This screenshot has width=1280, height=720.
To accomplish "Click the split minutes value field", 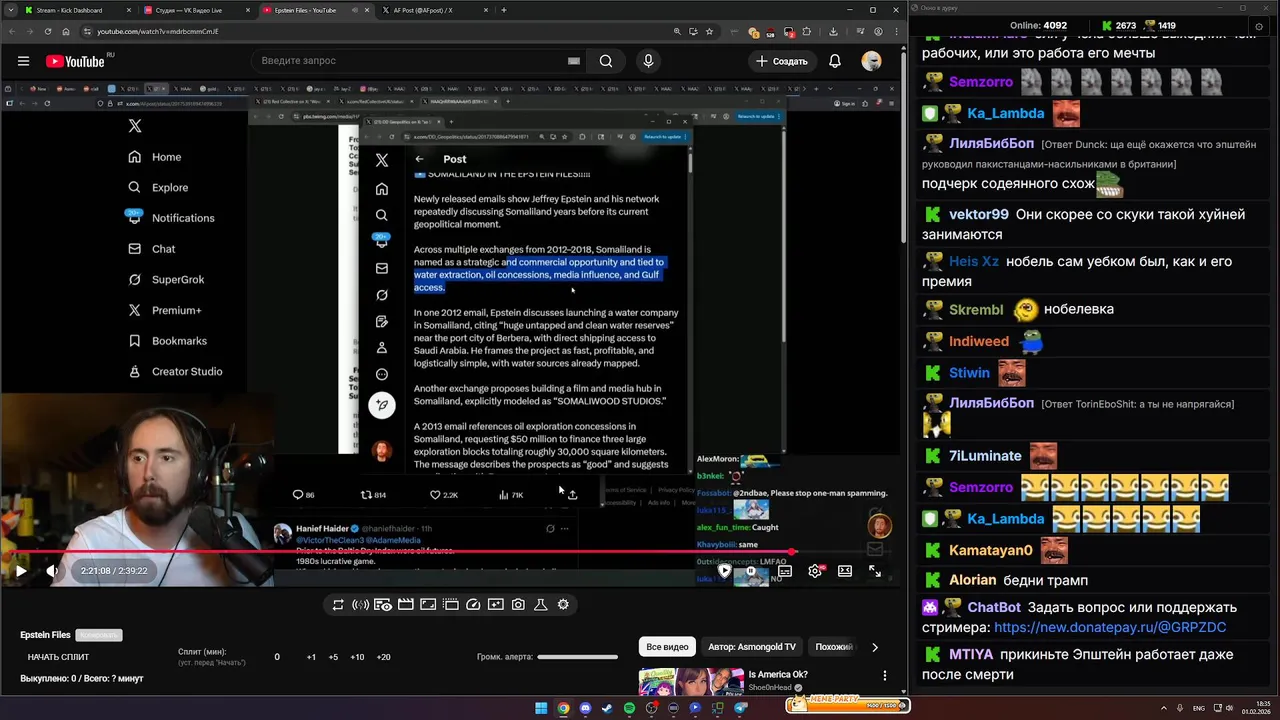I will (277, 657).
